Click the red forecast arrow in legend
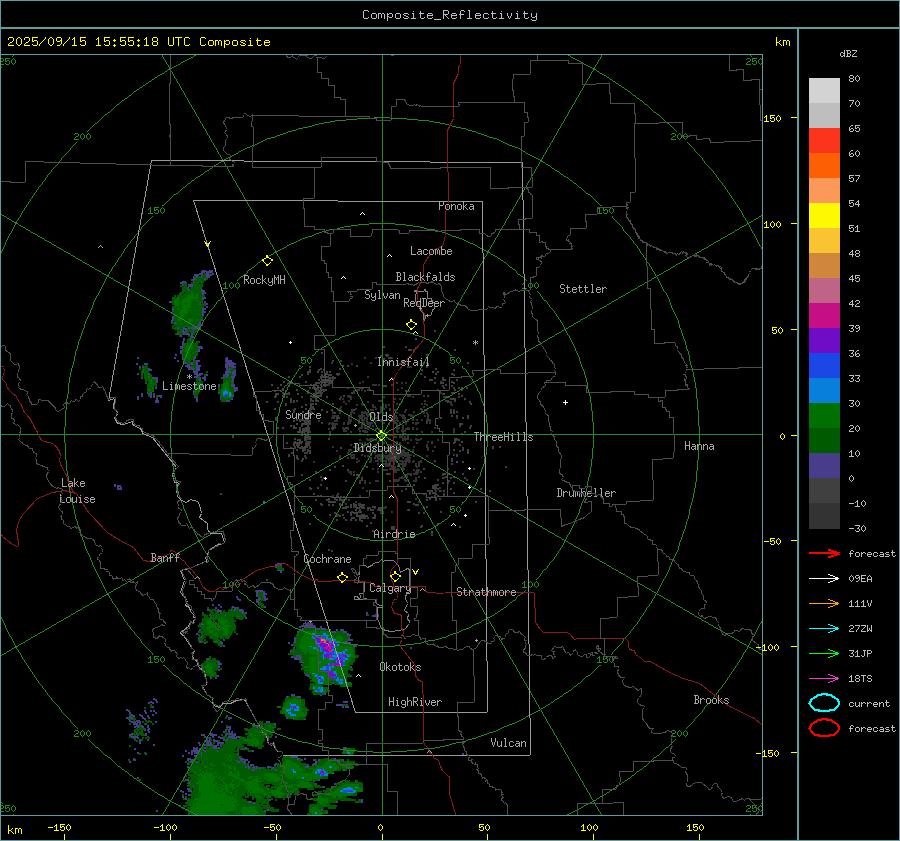The height and width of the screenshot is (841, 900). coord(824,553)
